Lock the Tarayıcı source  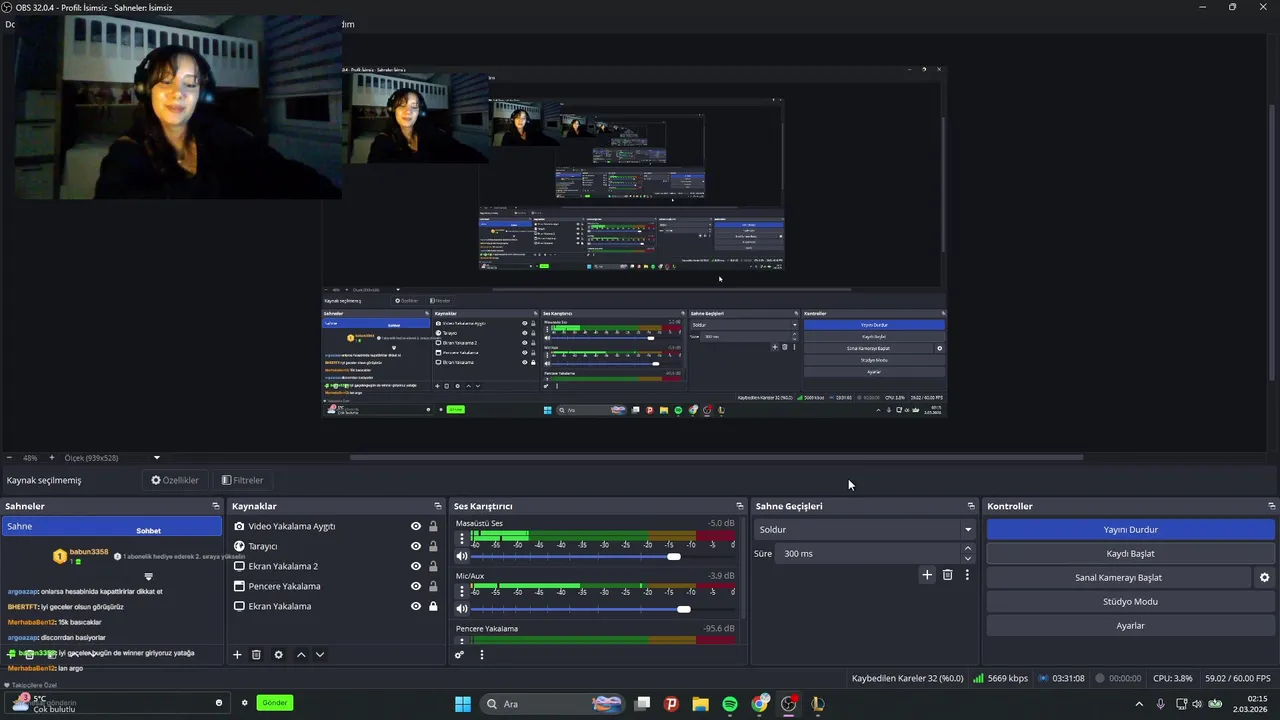tap(433, 546)
